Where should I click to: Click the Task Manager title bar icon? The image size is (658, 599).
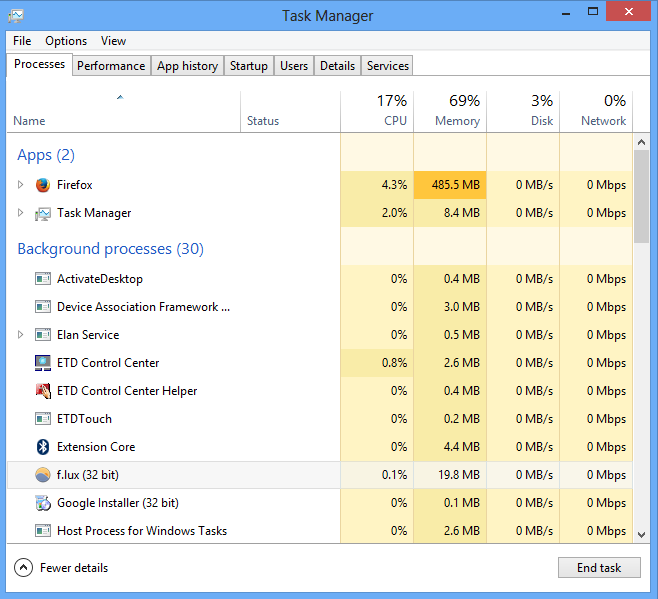point(16,16)
